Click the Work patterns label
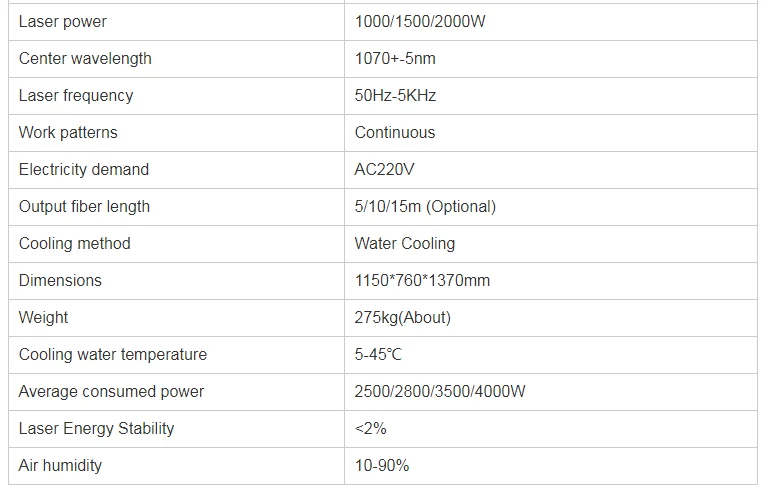The height and width of the screenshot is (495, 783). point(68,132)
